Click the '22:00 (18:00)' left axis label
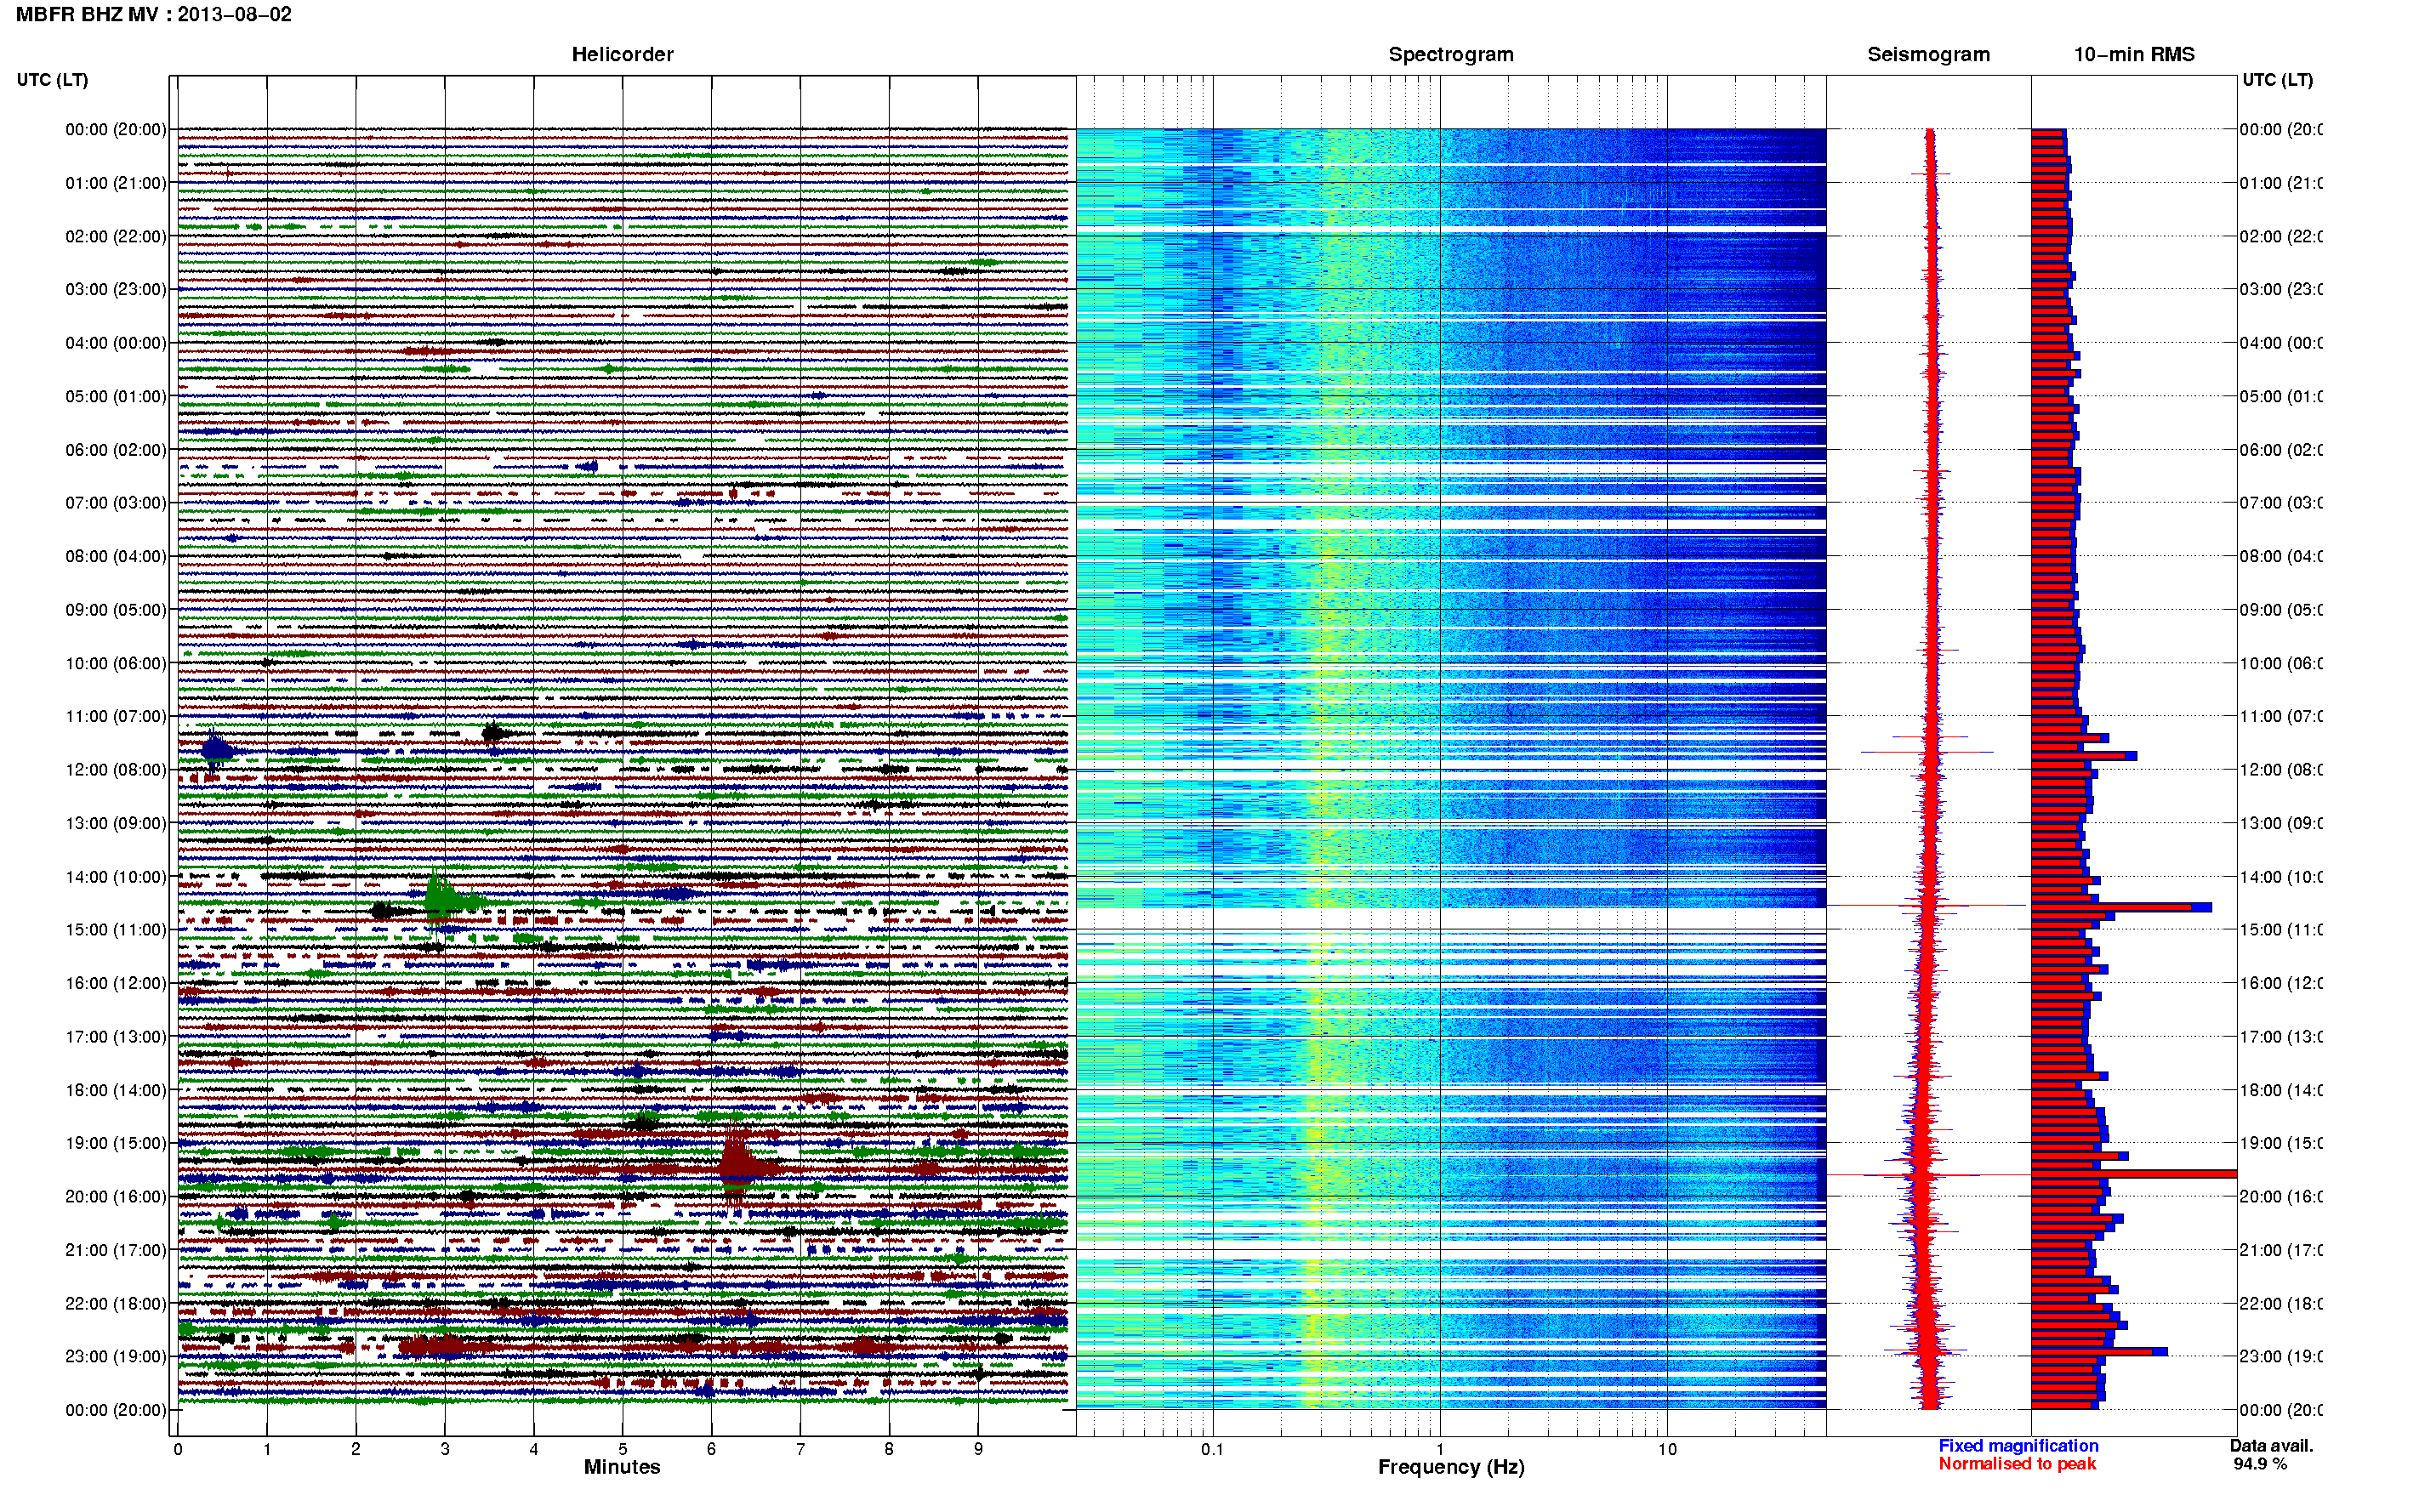The height and width of the screenshot is (1512, 2419). [116, 1303]
